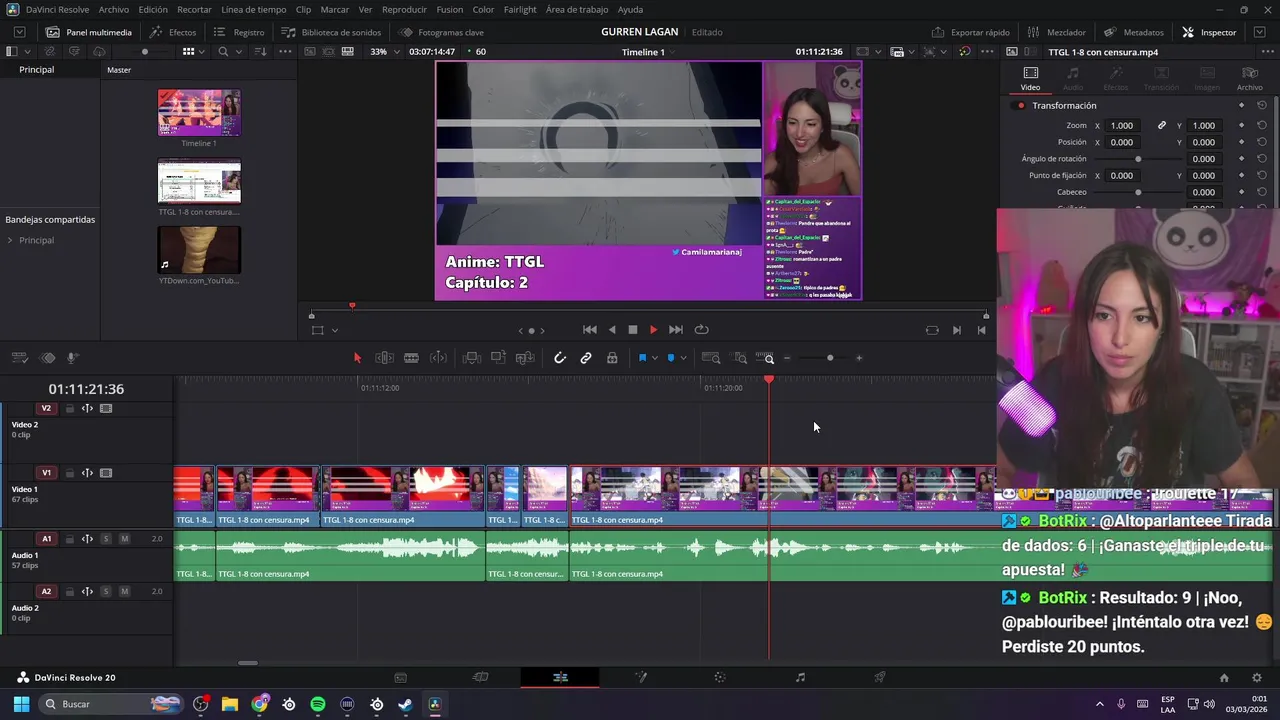
Task: Click the Zoom X value field
Action: (x=1122, y=125)
